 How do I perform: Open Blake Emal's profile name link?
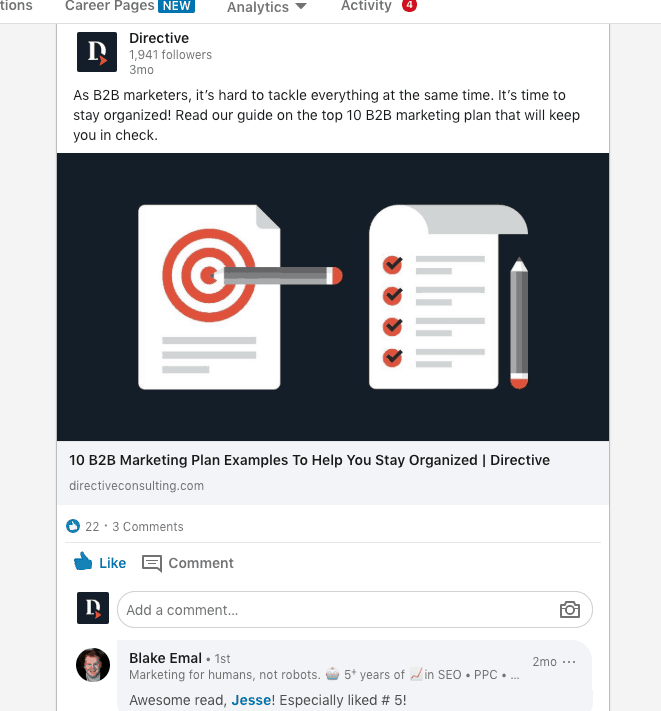tap(165, 658)
